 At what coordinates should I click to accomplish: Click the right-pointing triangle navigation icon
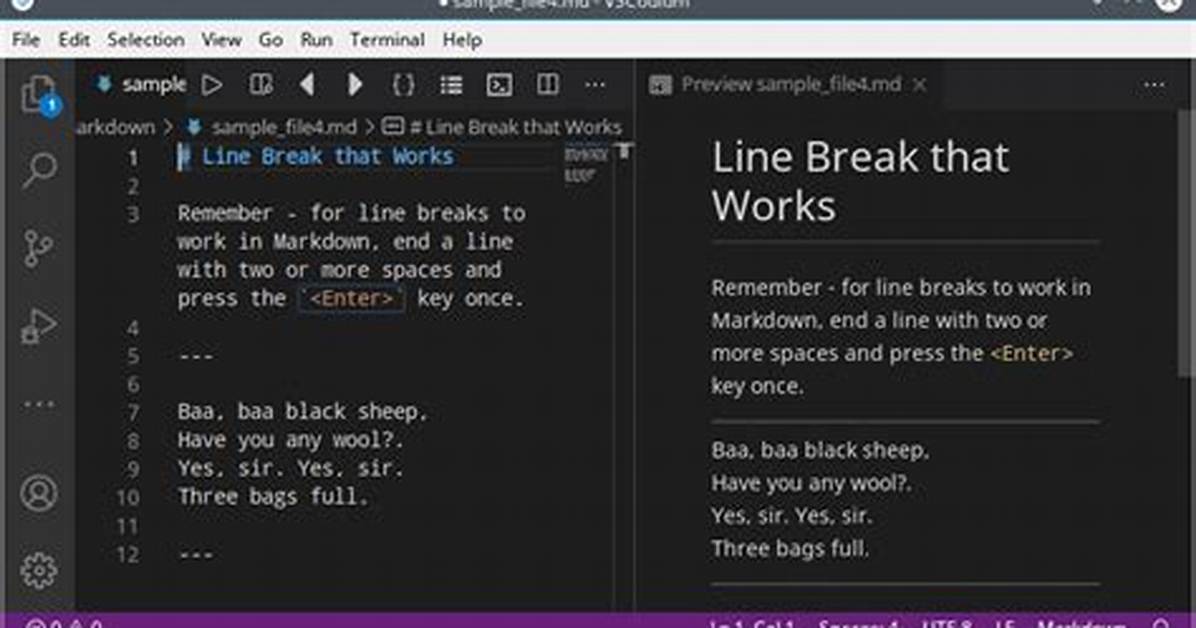(x=355, y=84)
